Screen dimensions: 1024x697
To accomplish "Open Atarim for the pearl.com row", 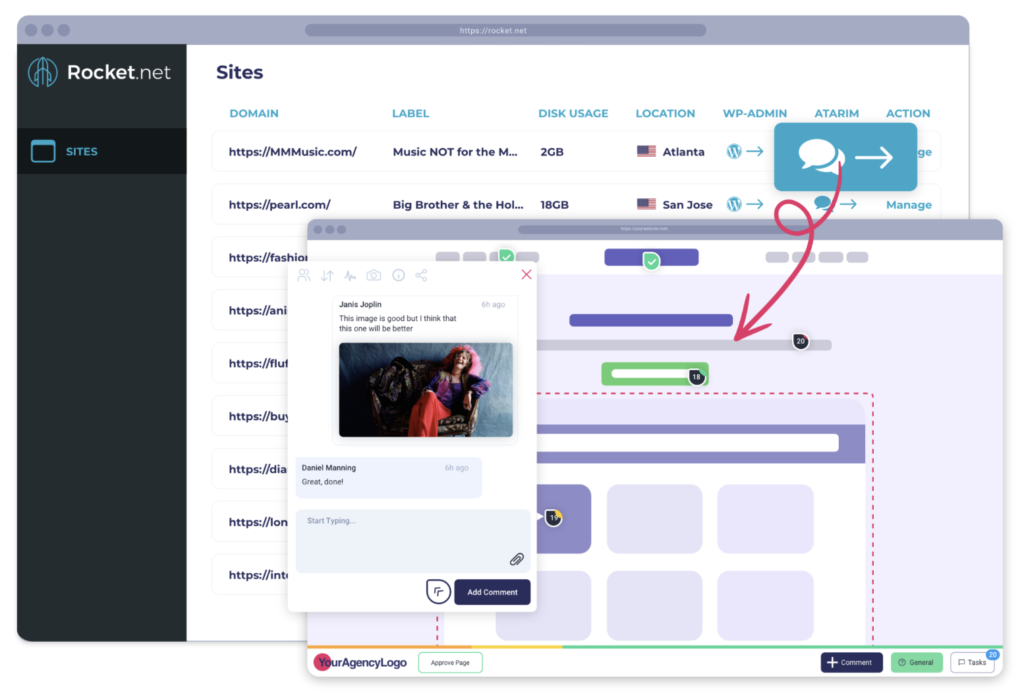I will pyautogui.click(x=835, y=204).
